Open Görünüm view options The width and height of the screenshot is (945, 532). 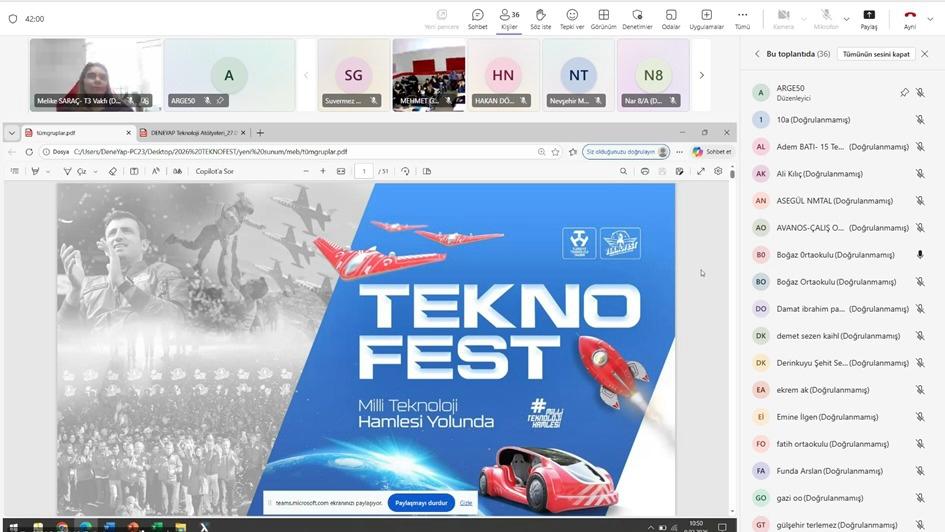point(603,18)
